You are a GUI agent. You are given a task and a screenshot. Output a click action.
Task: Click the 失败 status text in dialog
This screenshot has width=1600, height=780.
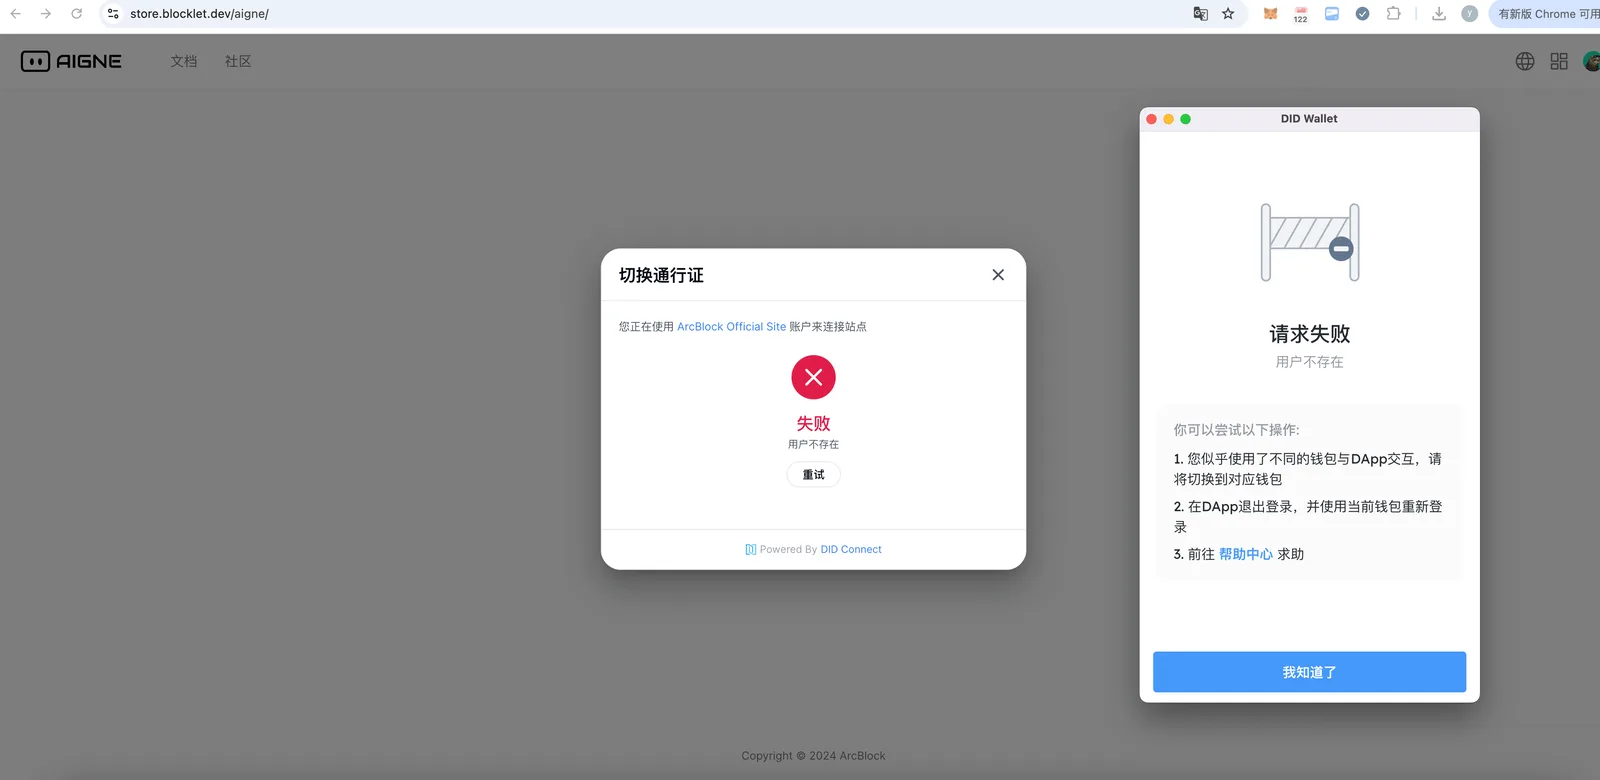tap(813, 423)
